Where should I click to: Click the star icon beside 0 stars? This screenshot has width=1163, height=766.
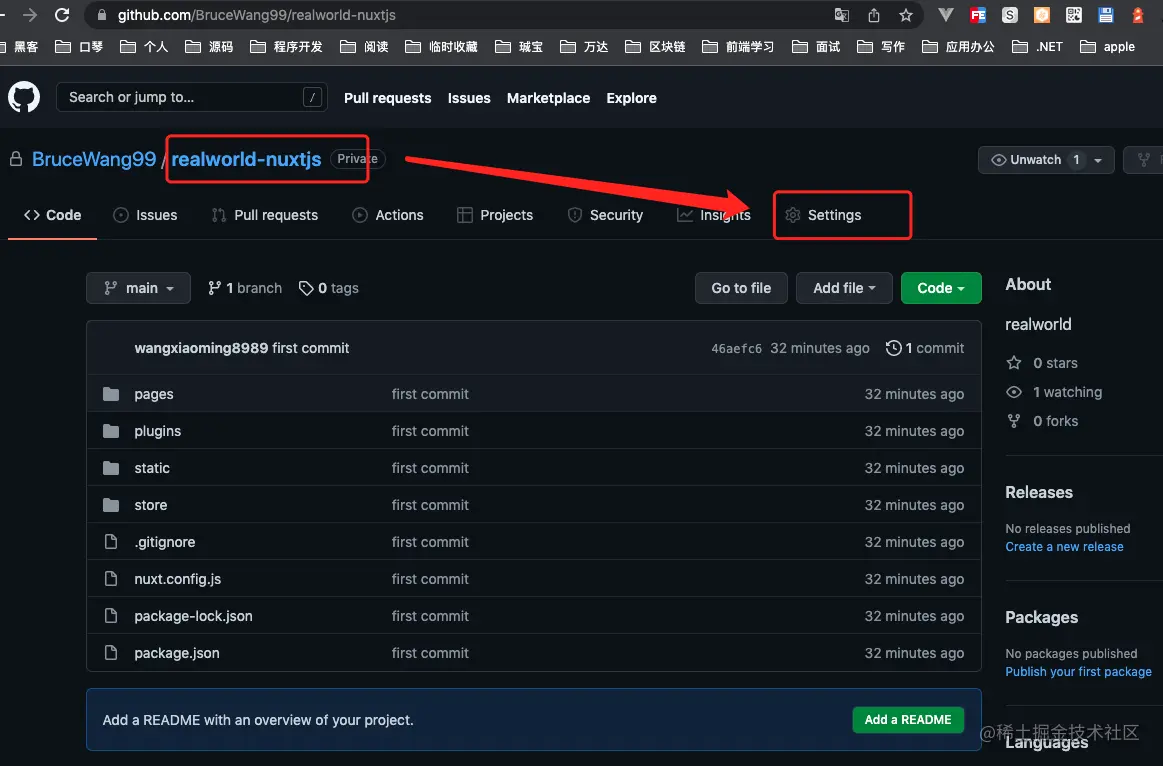(1013, 363)
